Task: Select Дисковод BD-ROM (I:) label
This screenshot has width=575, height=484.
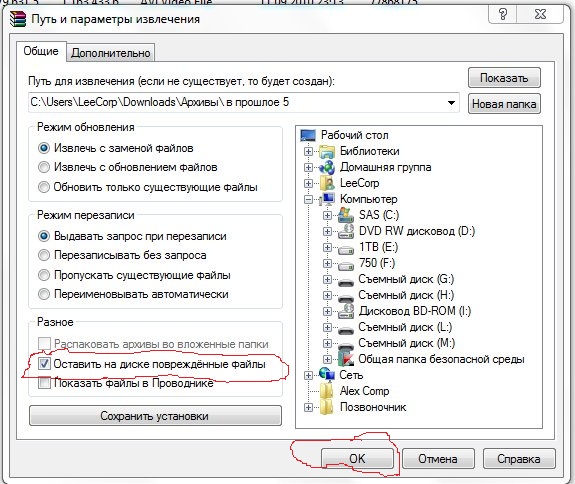Action: pyautogui.click(x=415, y=311)
